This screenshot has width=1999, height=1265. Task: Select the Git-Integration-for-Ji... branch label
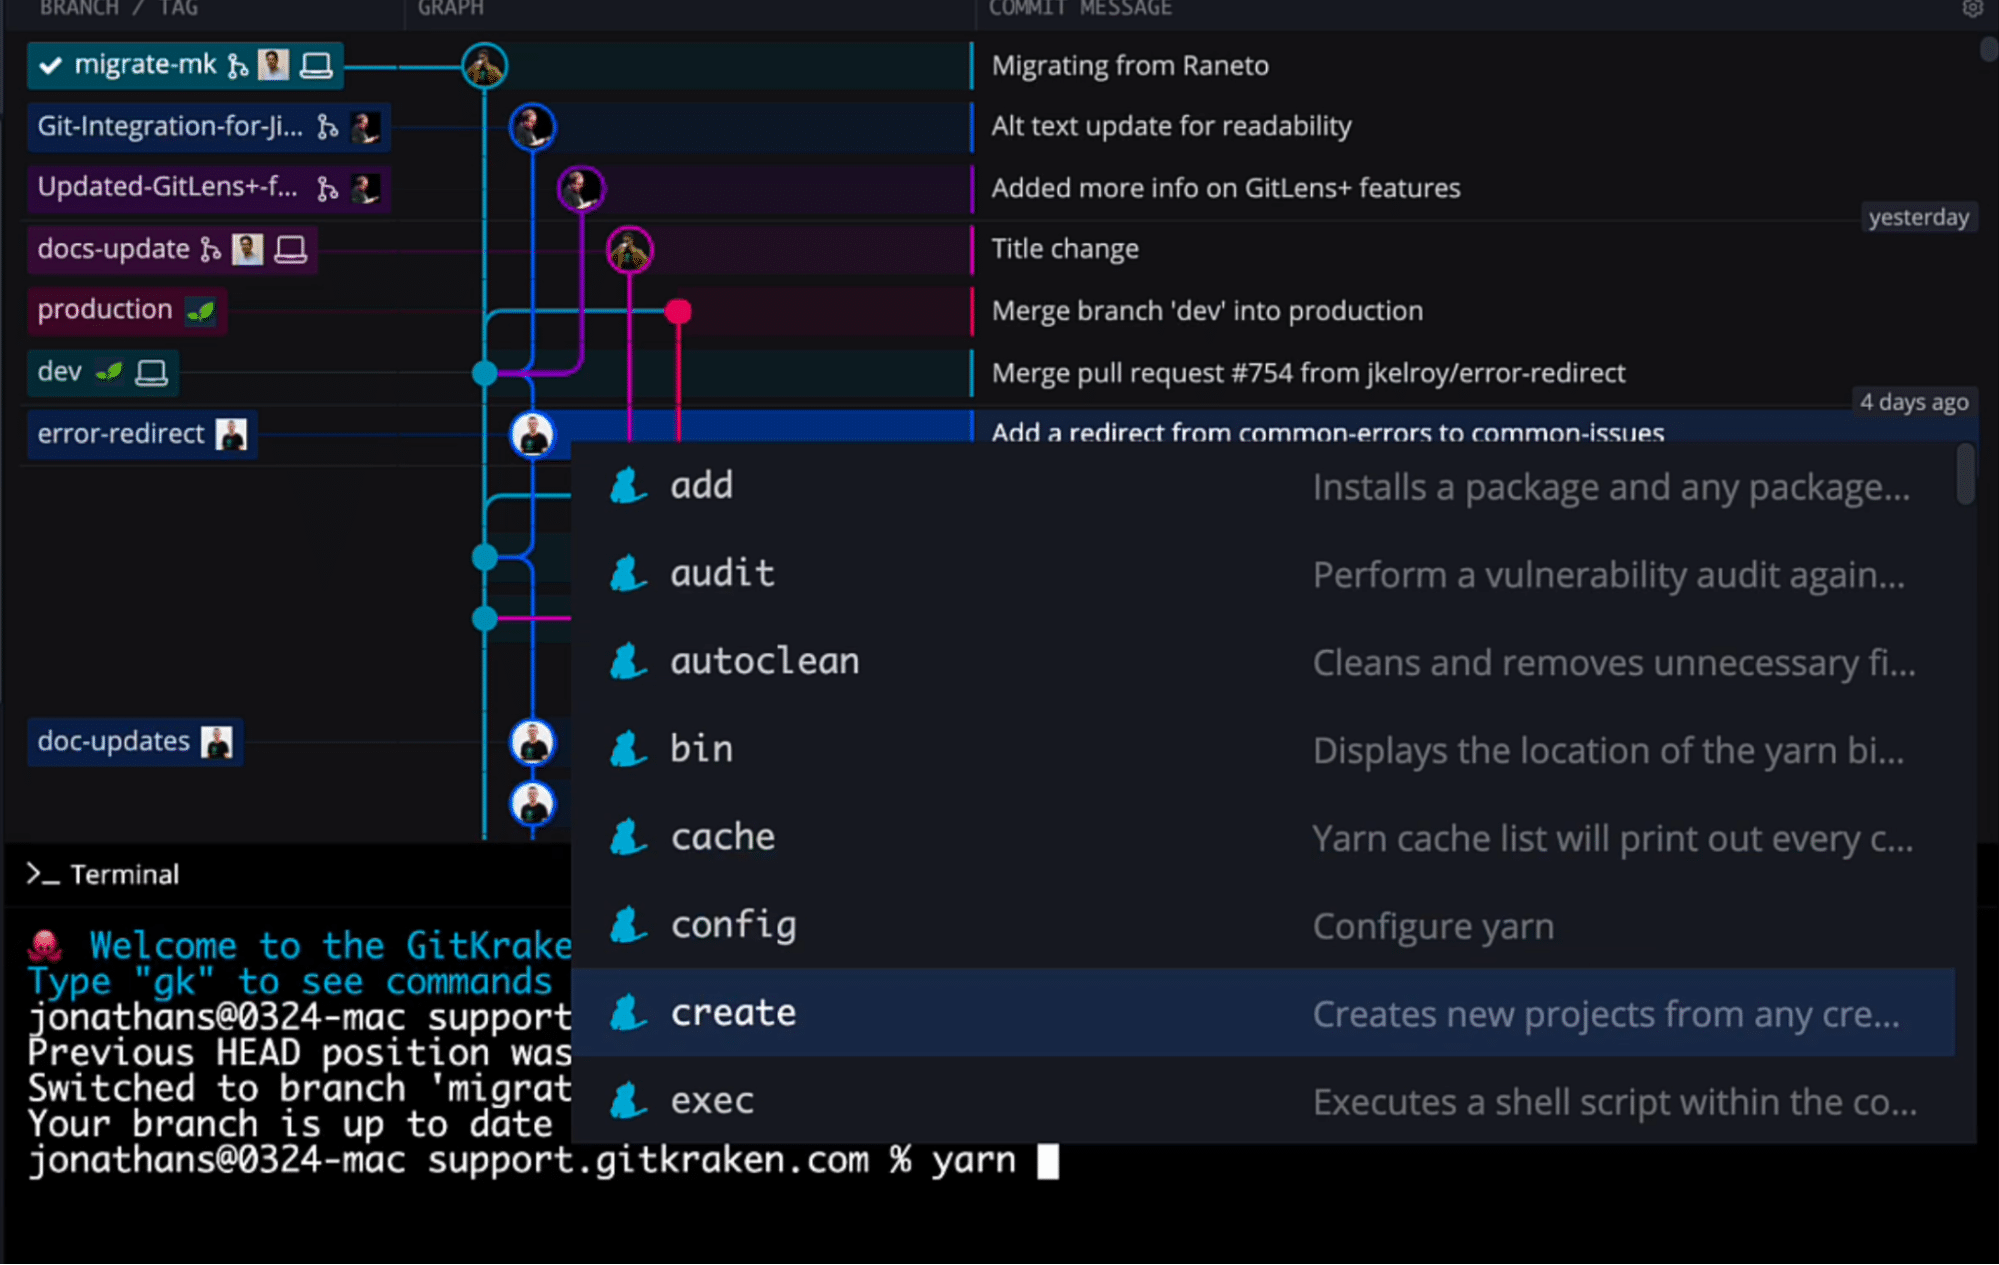pos(209,127)
